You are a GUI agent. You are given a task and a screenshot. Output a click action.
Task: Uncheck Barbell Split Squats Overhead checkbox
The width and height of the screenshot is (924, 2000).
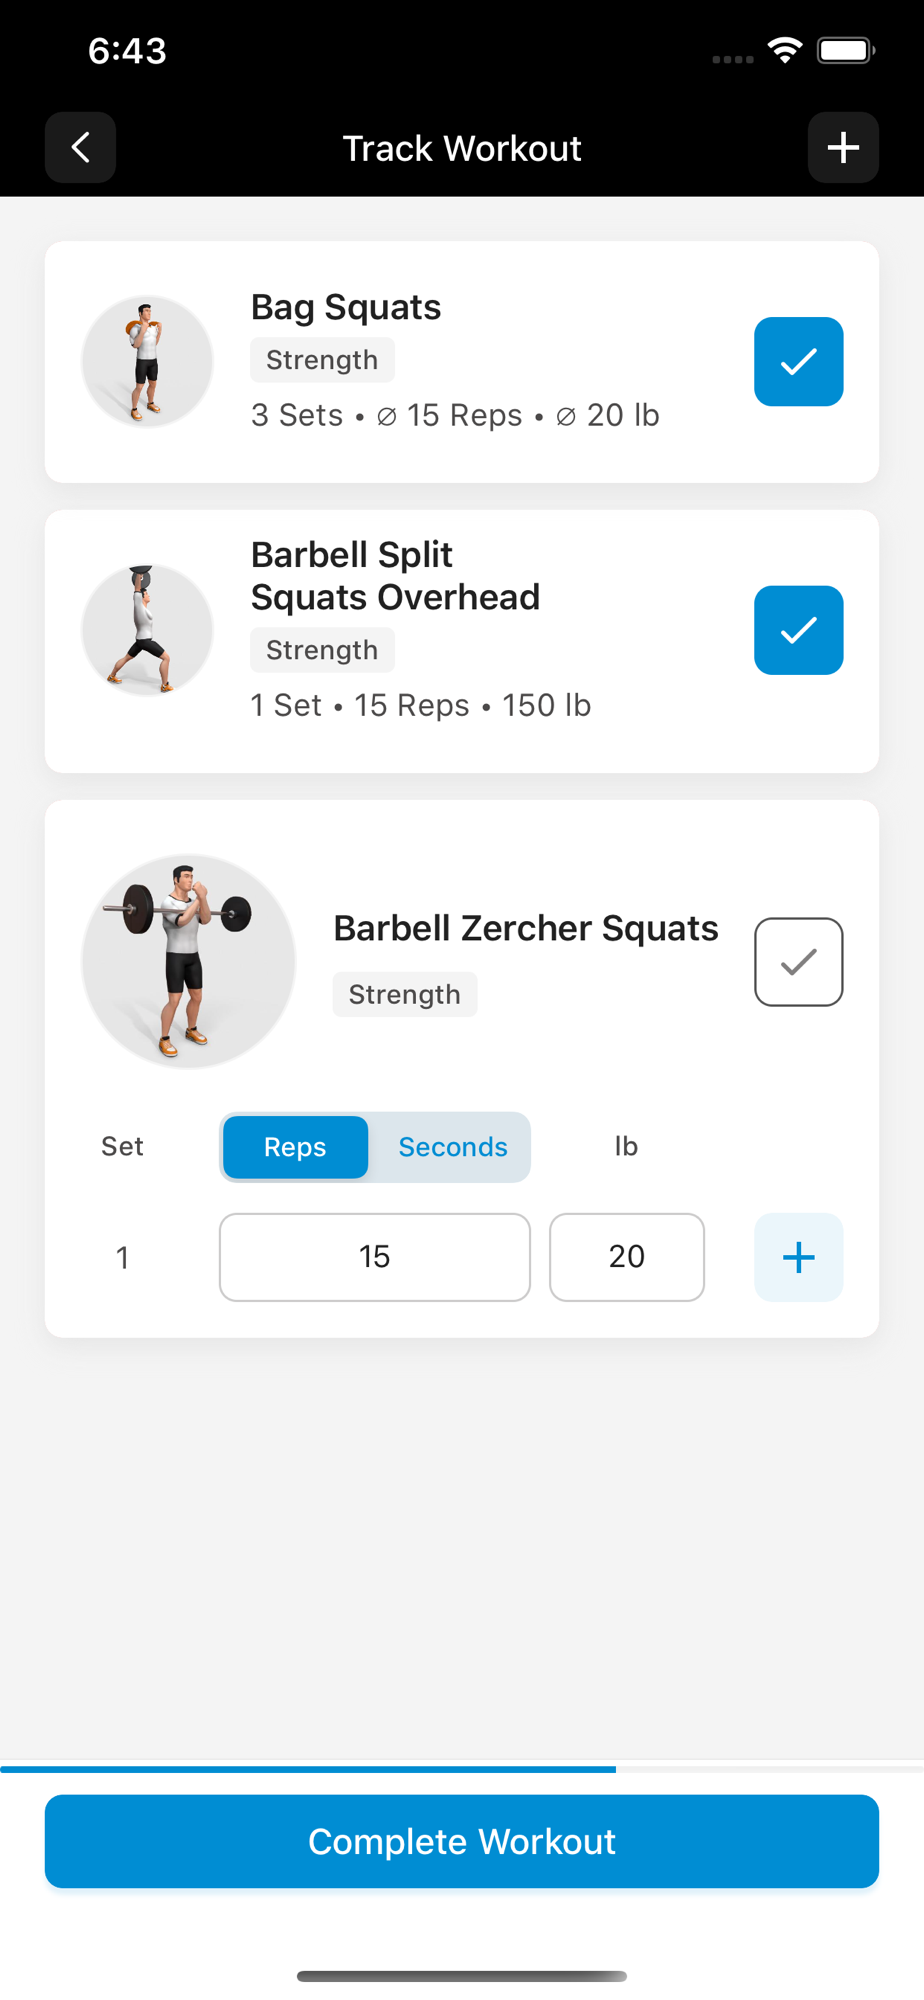(x=798, y=630)
